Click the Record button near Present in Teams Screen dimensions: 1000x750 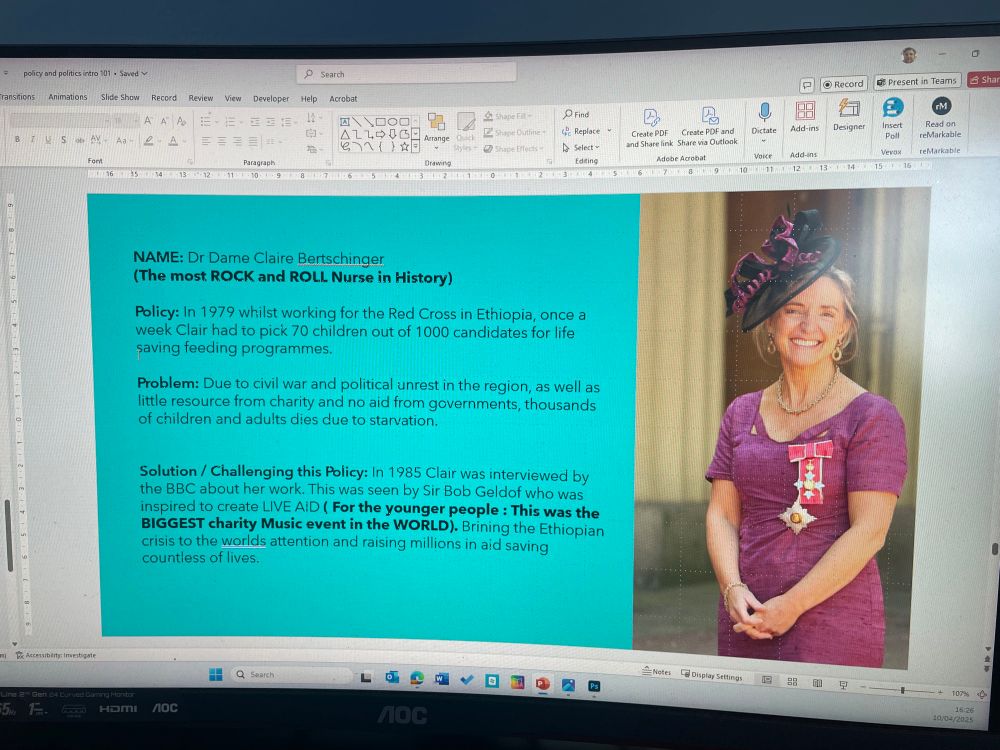tap(842, 84)
